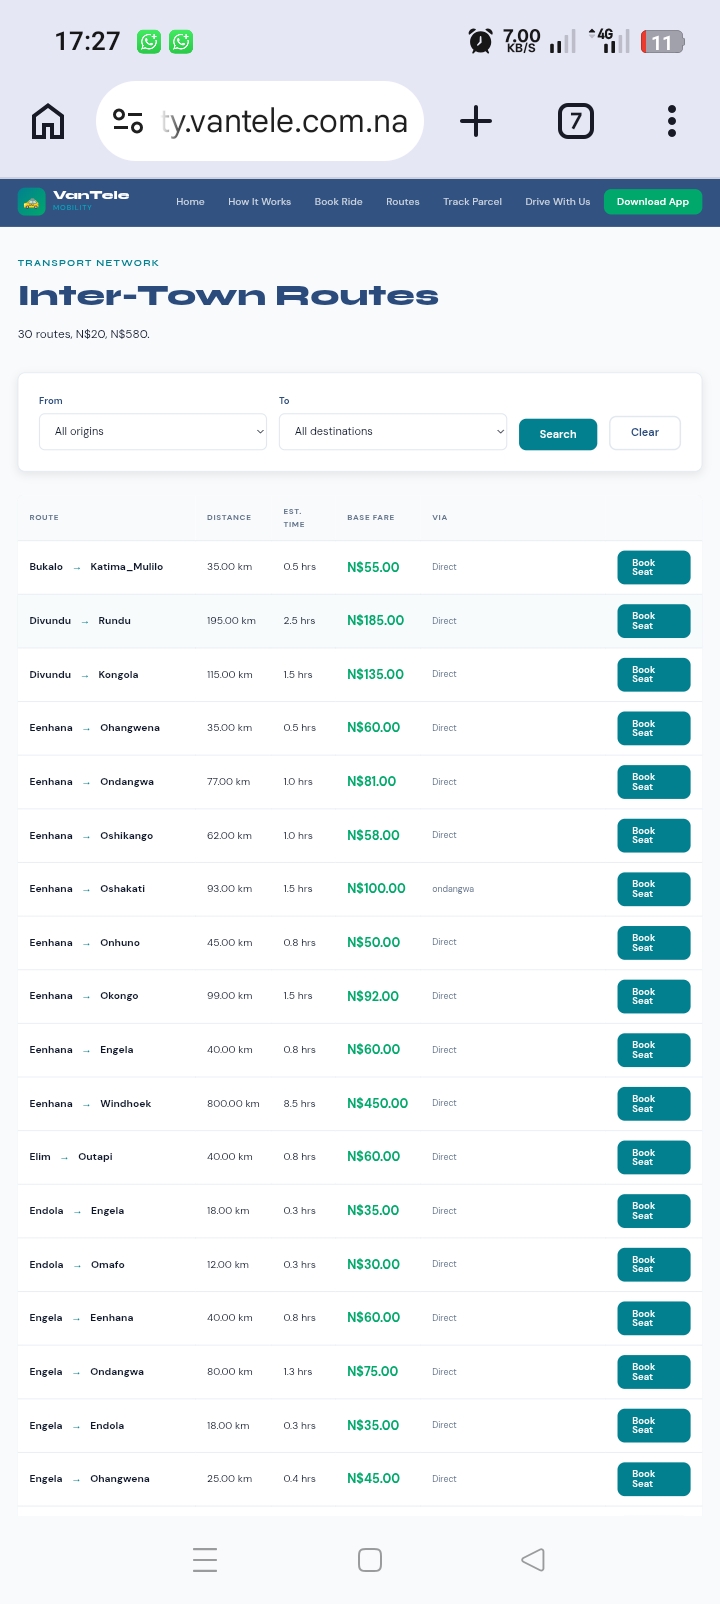Expand the To destinations dropdown
The image size is (720, 1604).
point(393,432)
